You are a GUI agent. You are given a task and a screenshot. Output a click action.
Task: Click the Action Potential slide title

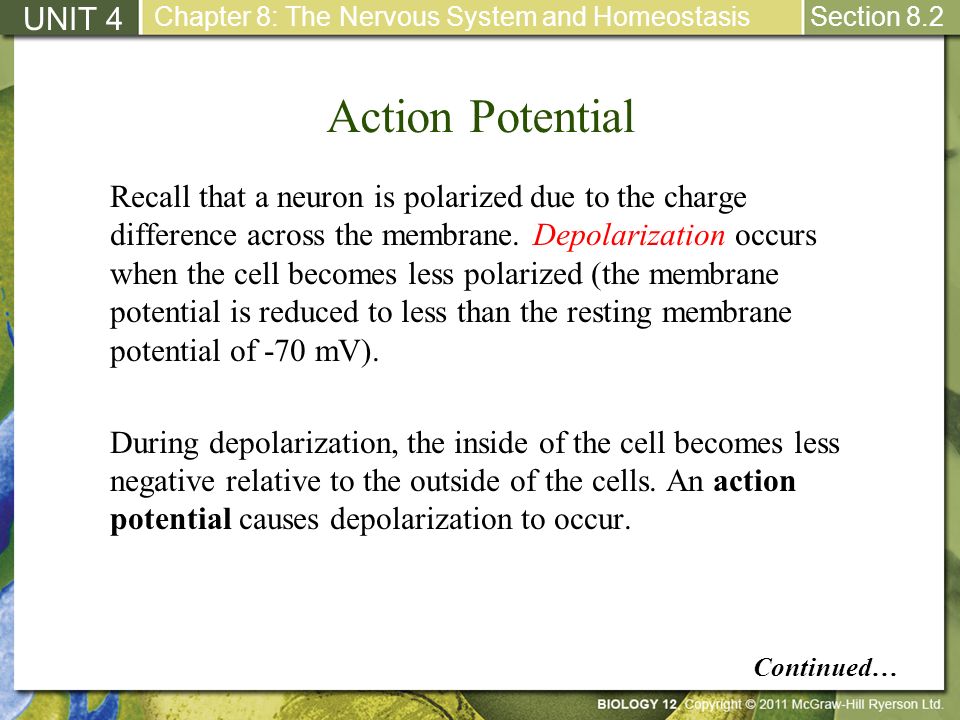click(481, 116)
